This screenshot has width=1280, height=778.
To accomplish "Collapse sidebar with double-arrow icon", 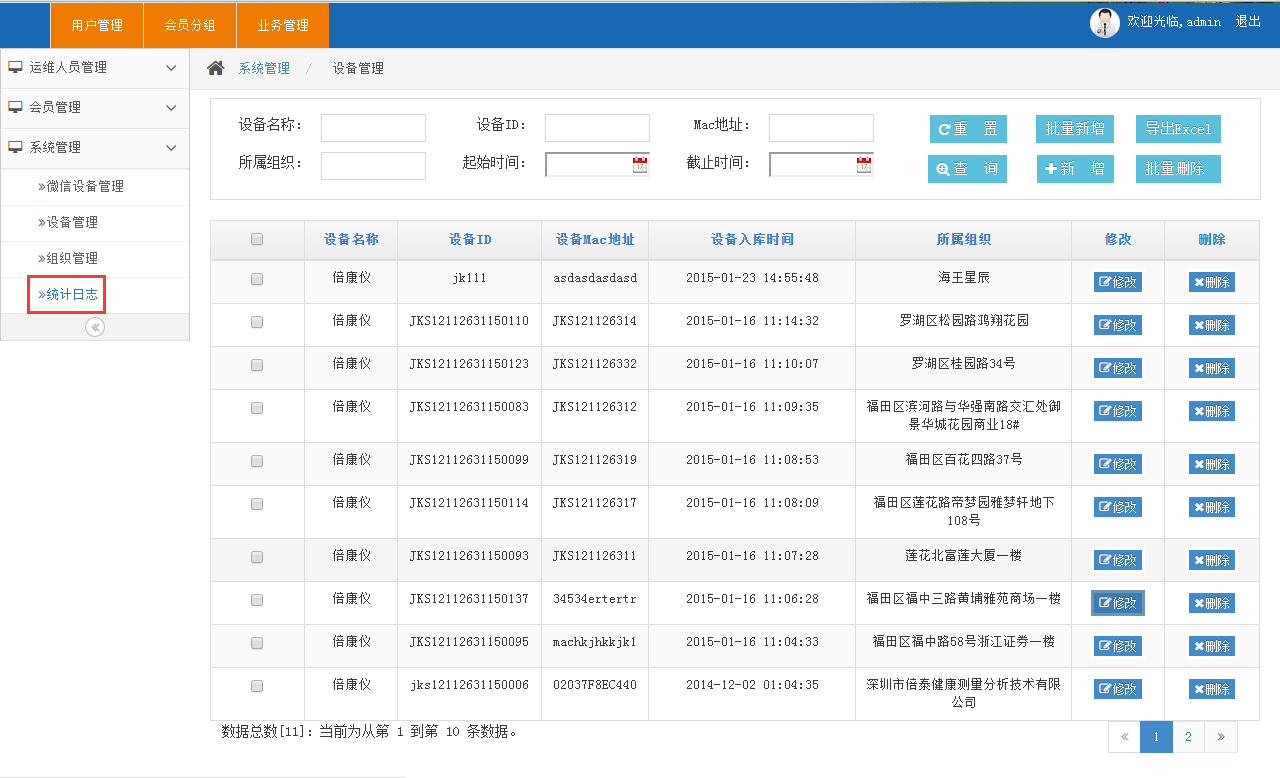I will [95, 327].
